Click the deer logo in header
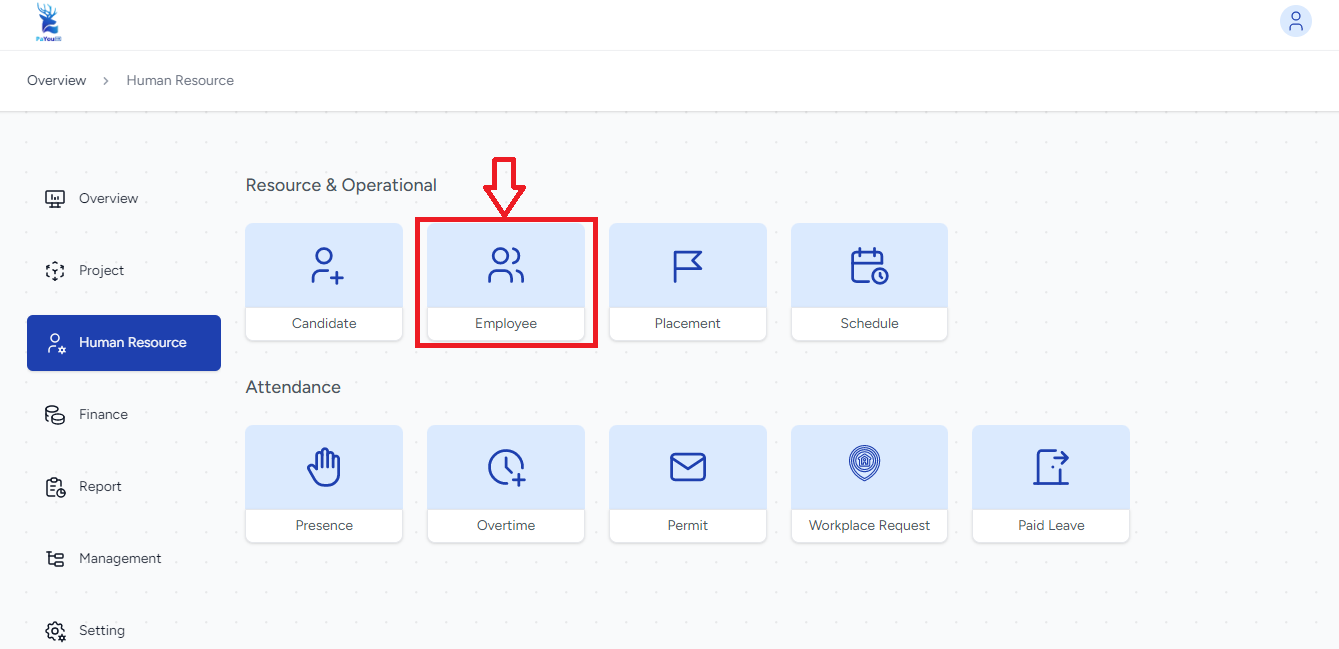 click(x=47, y=22)
